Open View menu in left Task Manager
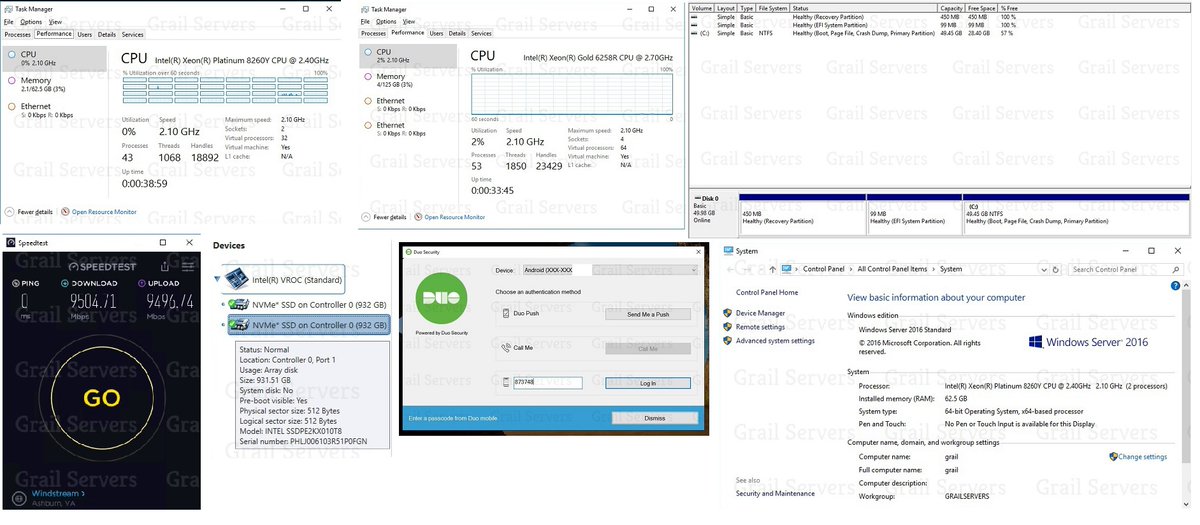This screenshot has height=525, width=1200. [55, 21]
